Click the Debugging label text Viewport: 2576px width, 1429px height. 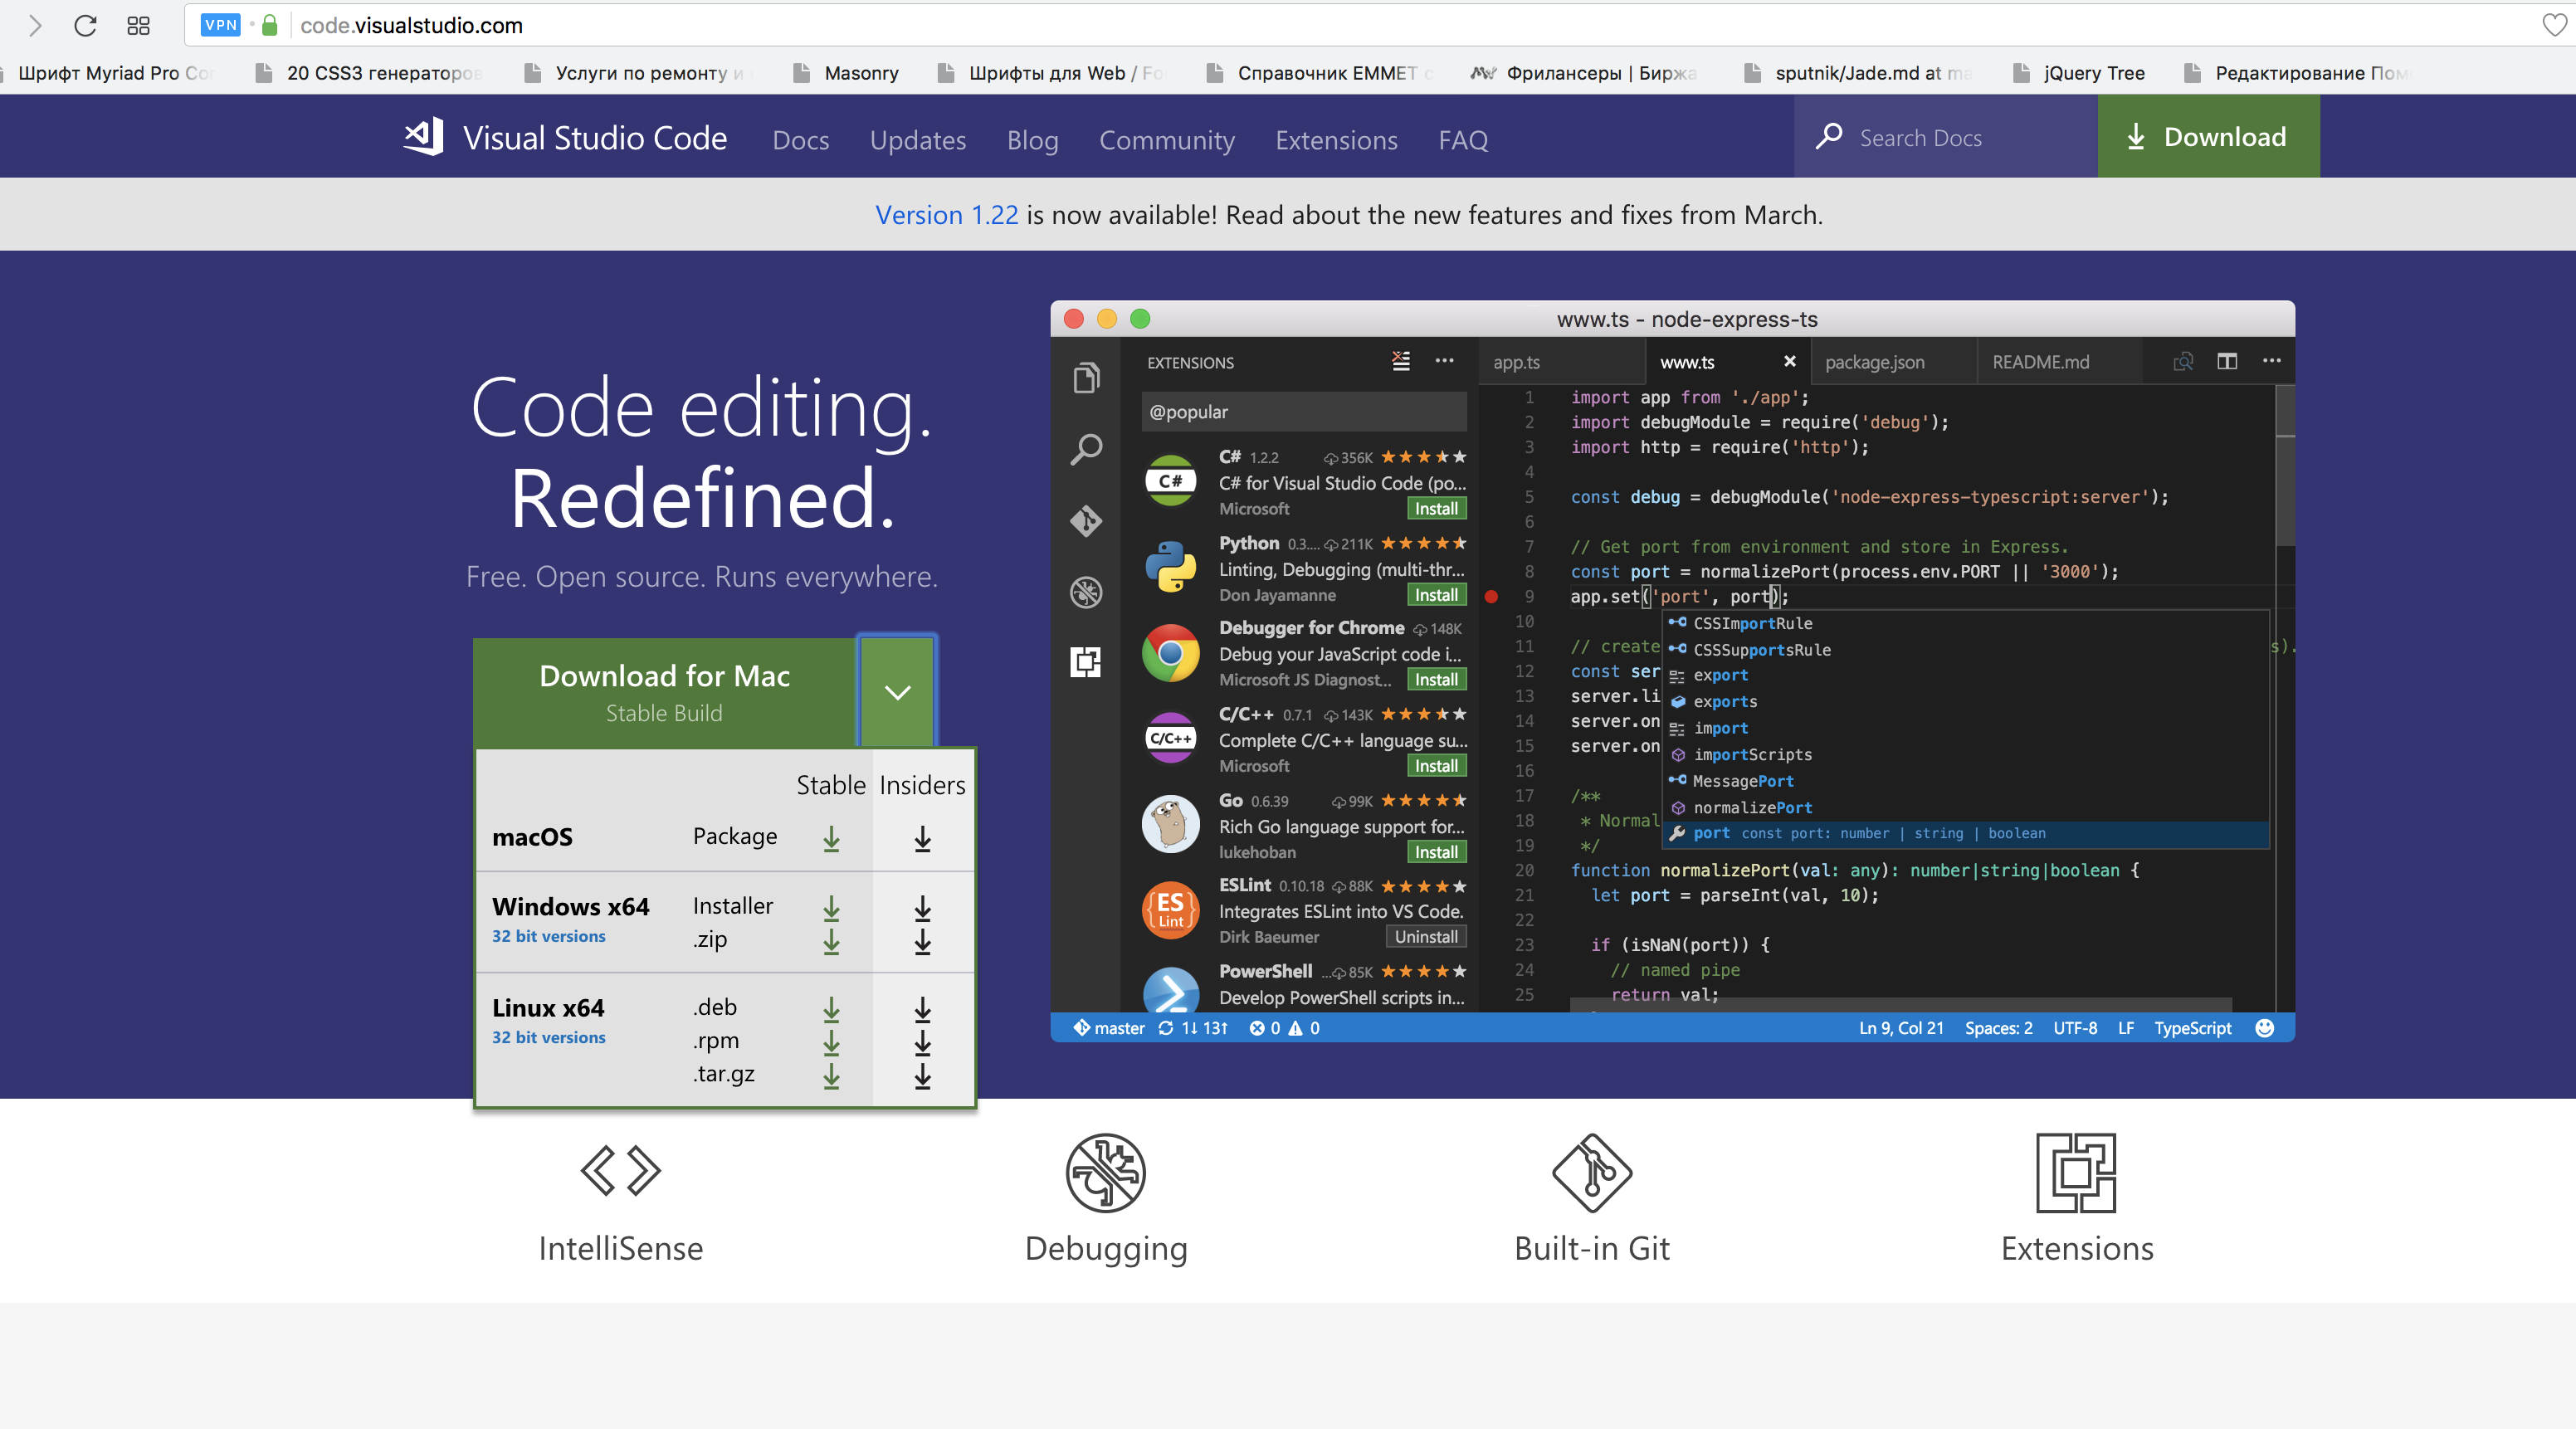1106,1249
